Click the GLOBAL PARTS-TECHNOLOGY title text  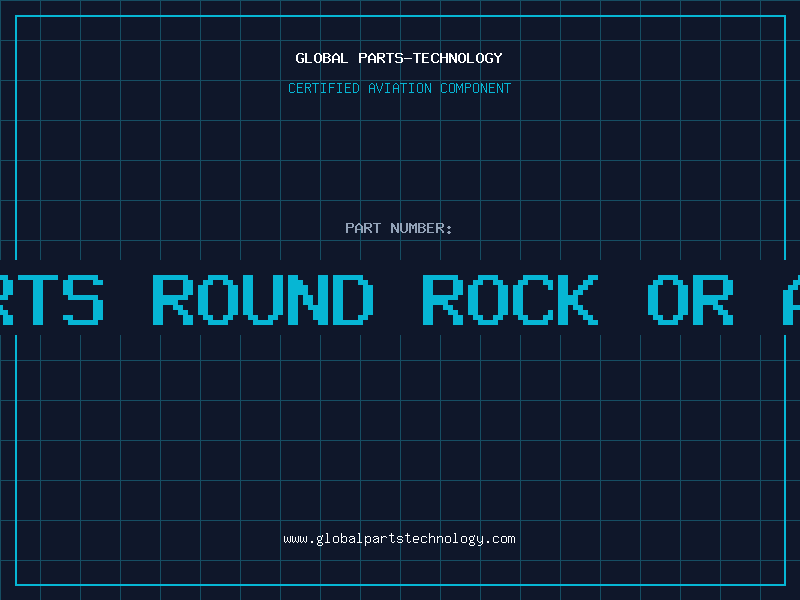399,58
